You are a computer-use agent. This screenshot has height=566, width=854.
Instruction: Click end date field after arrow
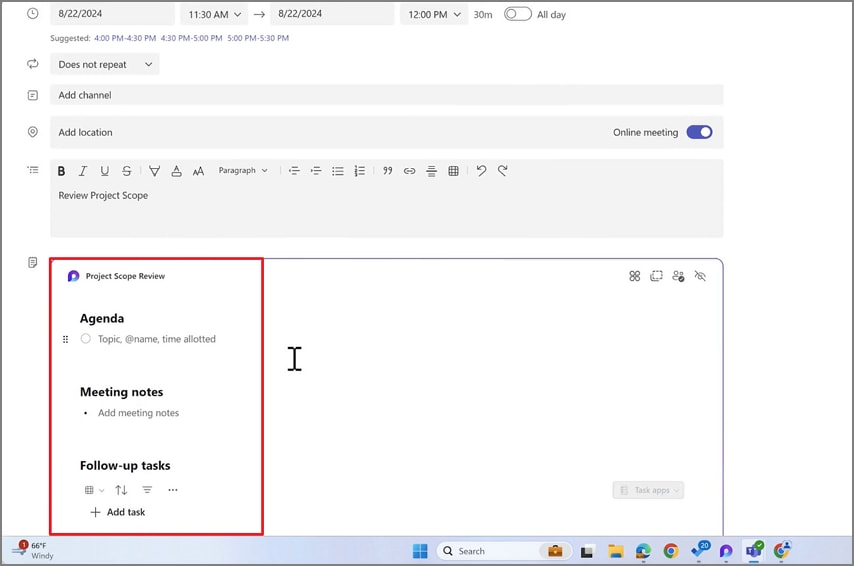coord(332,14)
